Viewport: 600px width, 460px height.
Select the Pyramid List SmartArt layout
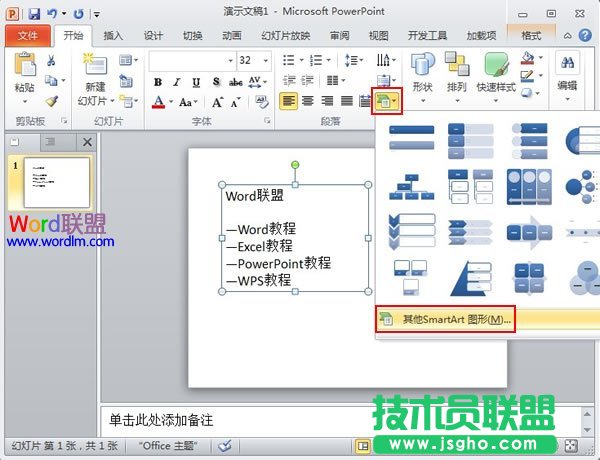click(471, 278)
